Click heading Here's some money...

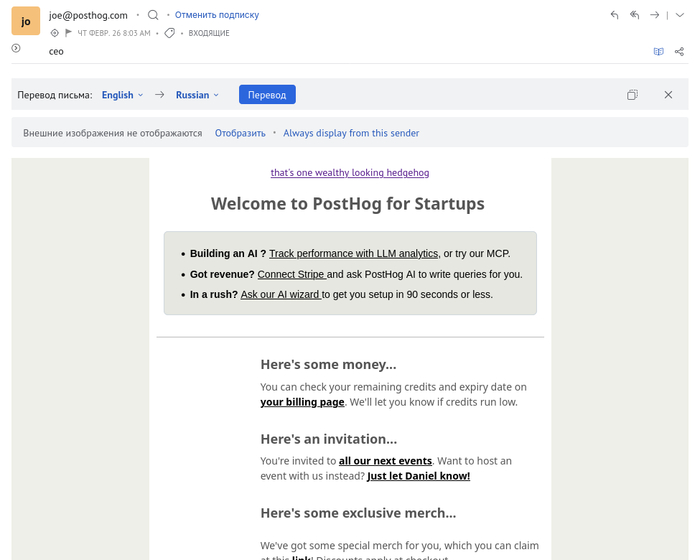click(328, 364)
